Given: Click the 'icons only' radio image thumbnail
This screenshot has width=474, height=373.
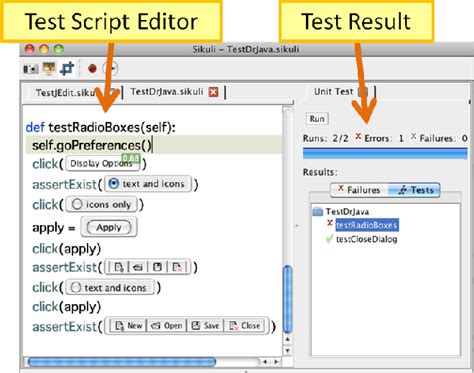Looking at the screenshot, I should click(101, 204).
